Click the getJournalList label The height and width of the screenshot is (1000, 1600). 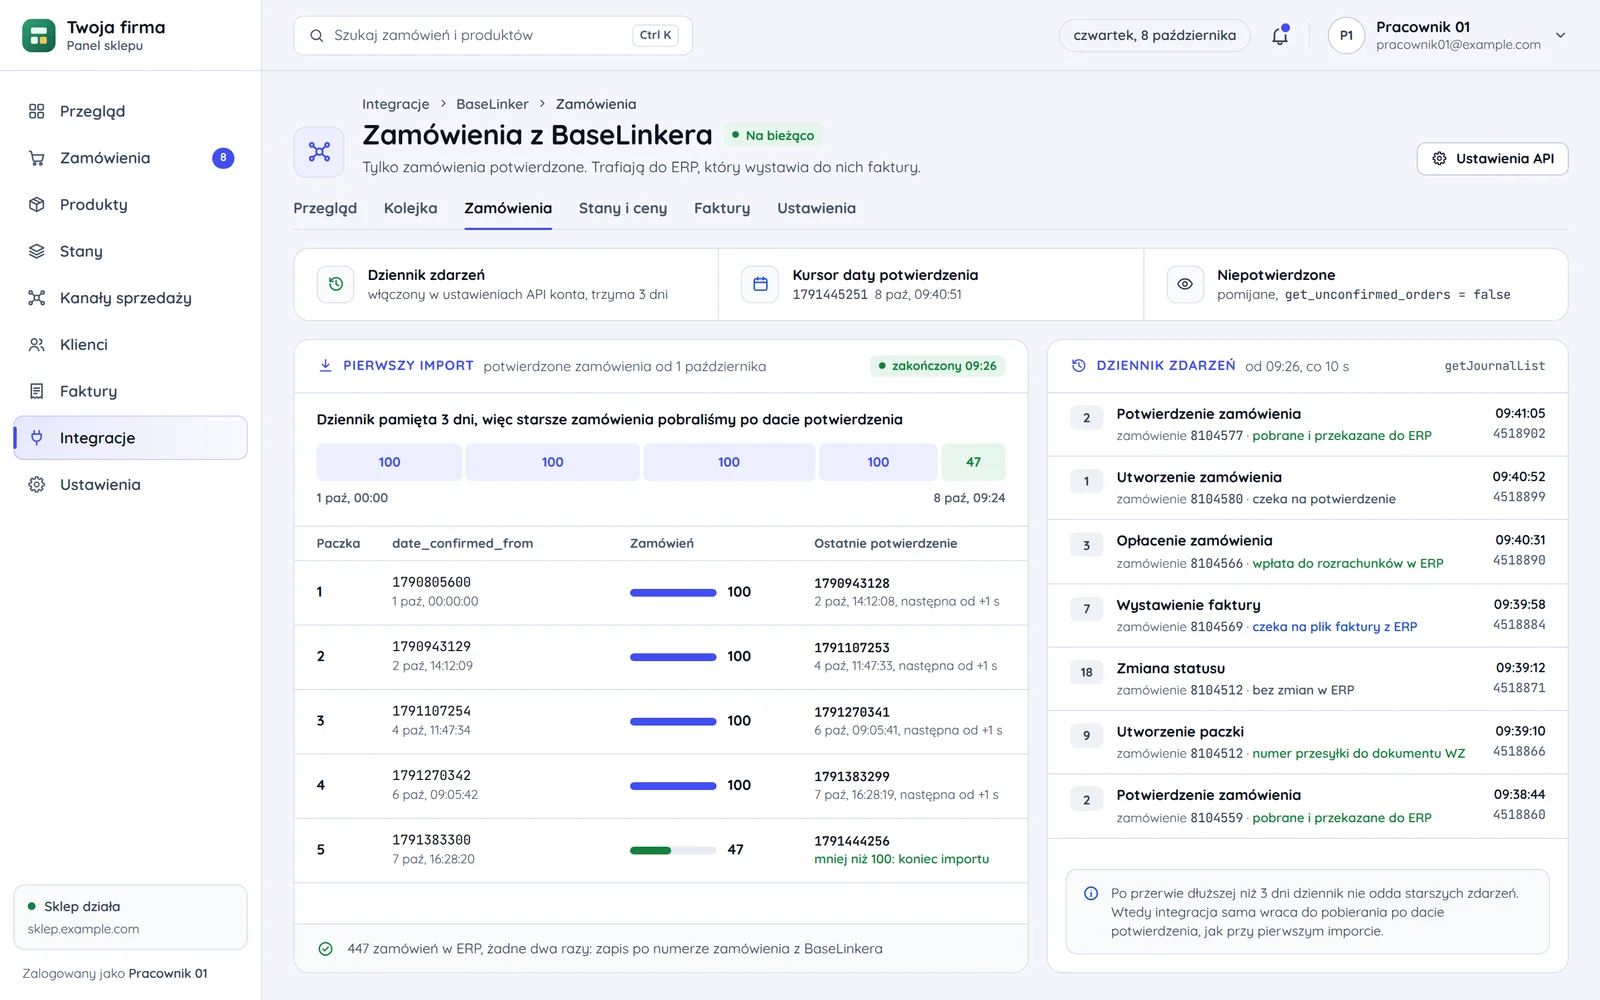[1494, 366]
